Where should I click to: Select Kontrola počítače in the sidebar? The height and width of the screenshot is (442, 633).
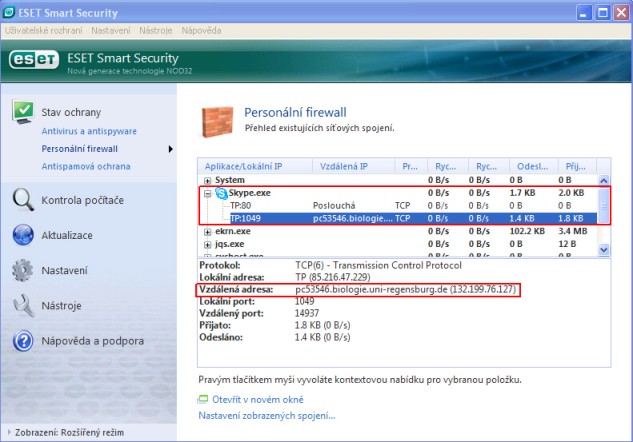[82, 200]
